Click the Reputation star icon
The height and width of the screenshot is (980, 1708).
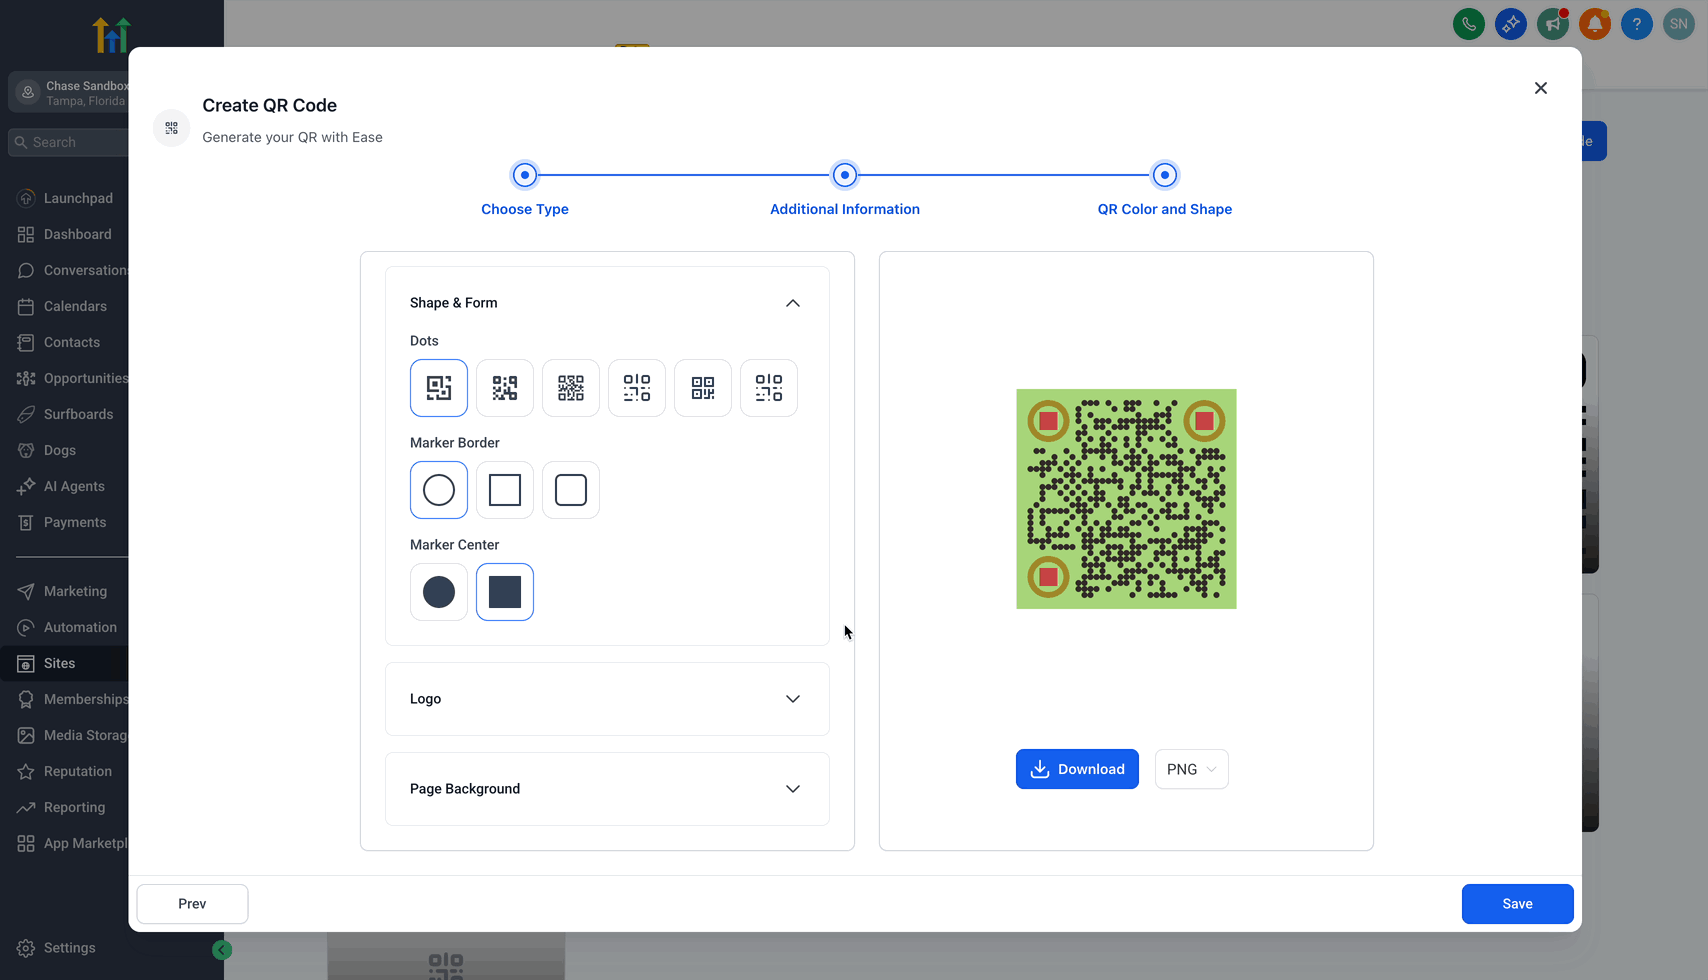pos(26,771)
